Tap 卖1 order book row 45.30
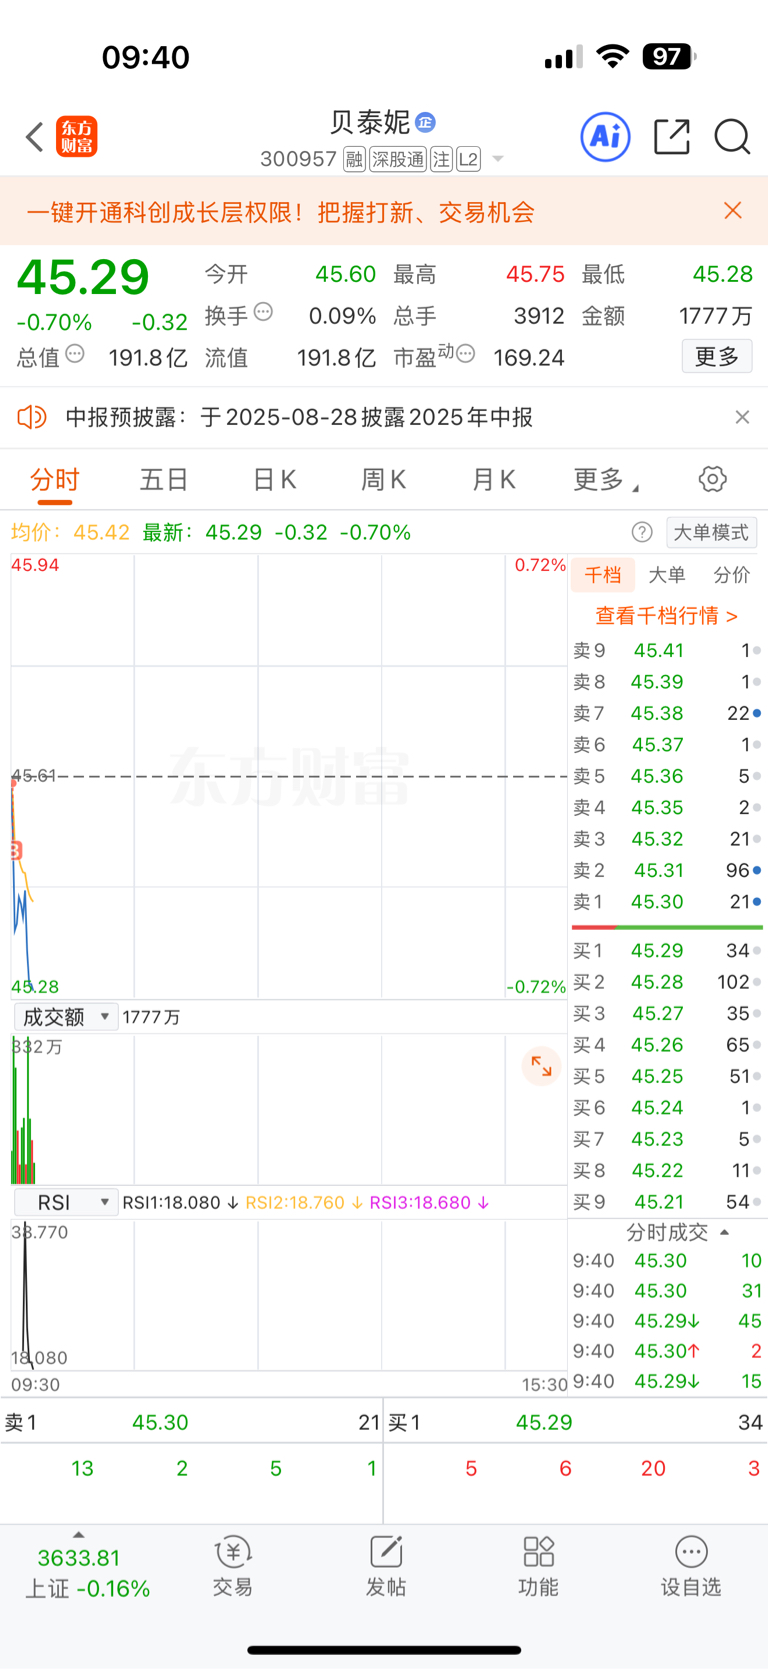768x1669 pixels. tap(666, 902)
